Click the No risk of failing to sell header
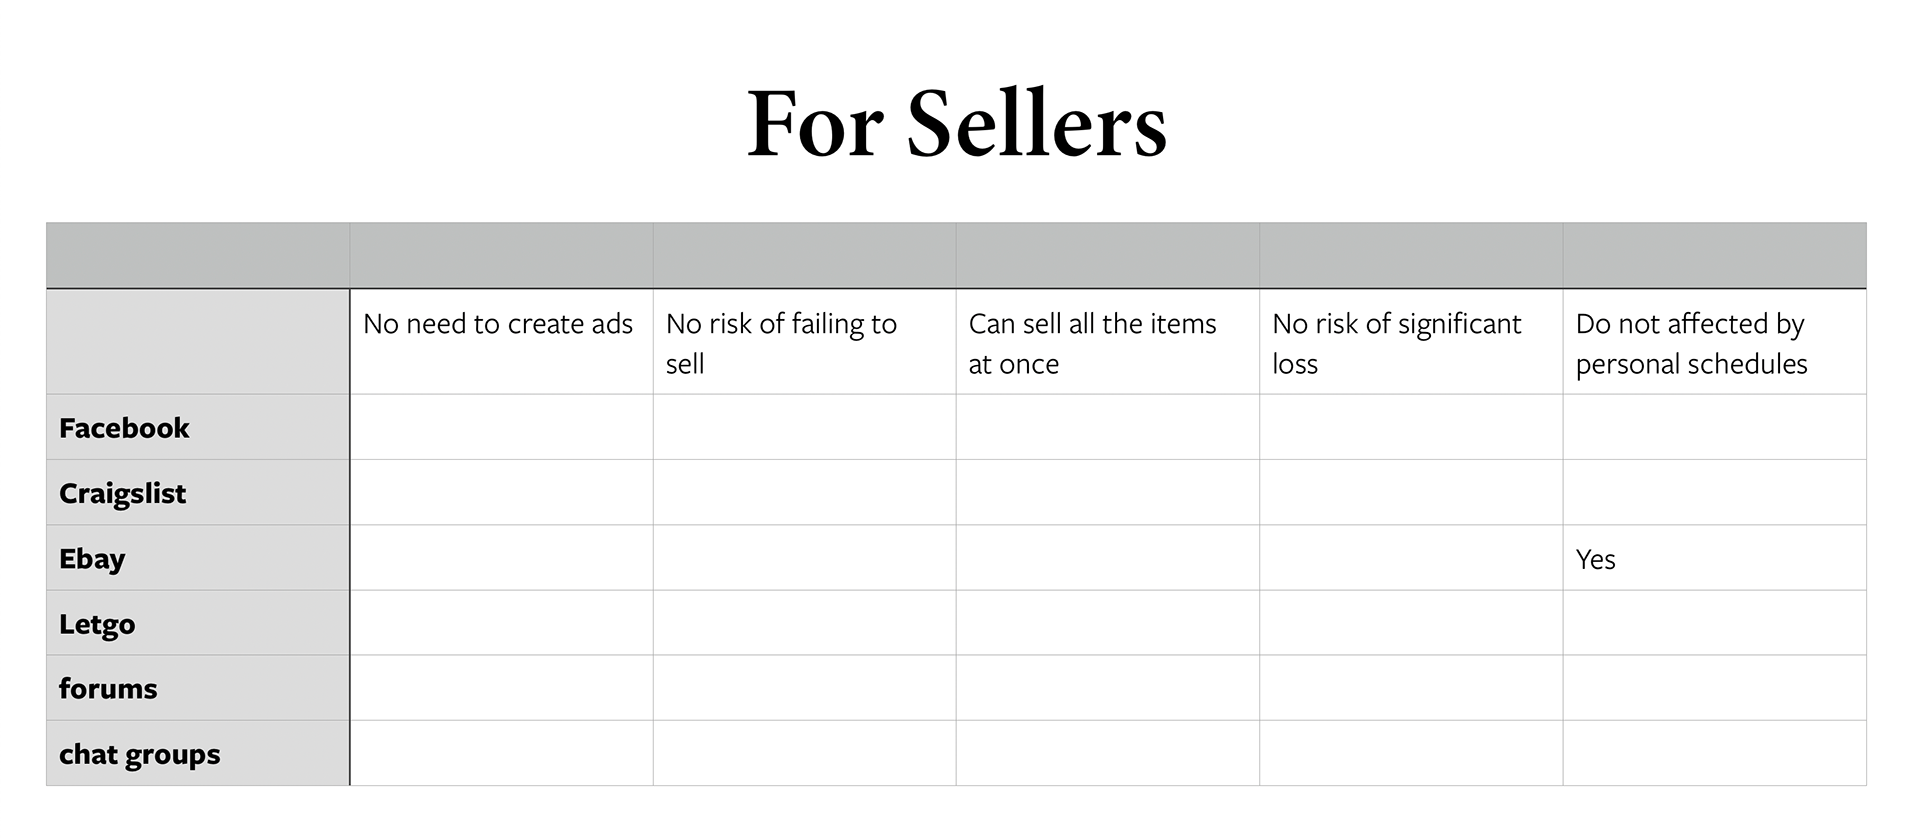This screenshot has height=839, width=1920. [x=804, y=342]
